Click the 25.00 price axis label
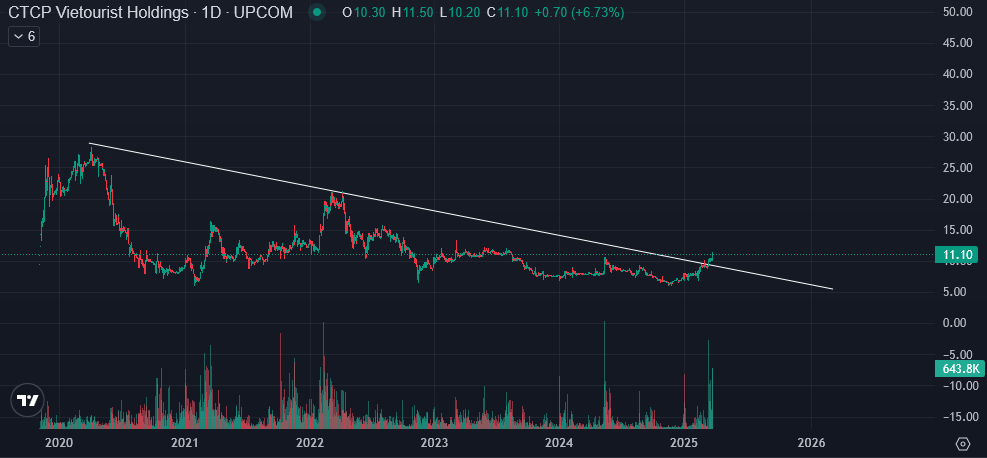Image resolution: width=987 pixels, height=458 pixels. [x=959, y=167]
